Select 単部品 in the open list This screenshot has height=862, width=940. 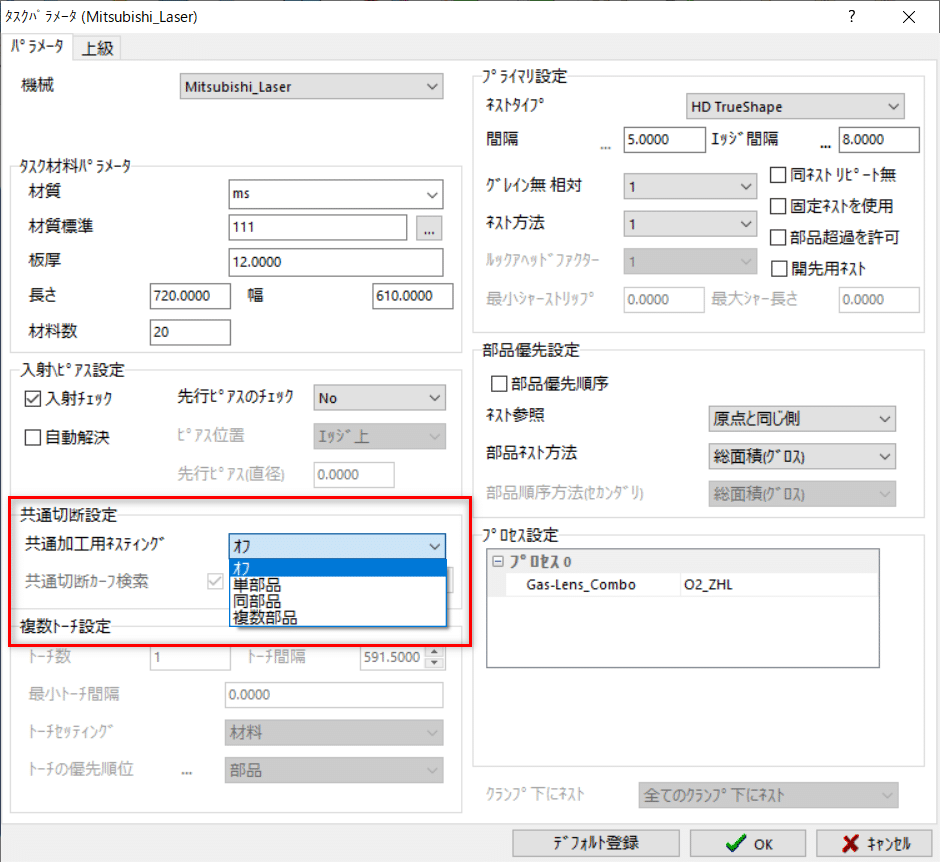pyautogui.click(x=338, y=584)
